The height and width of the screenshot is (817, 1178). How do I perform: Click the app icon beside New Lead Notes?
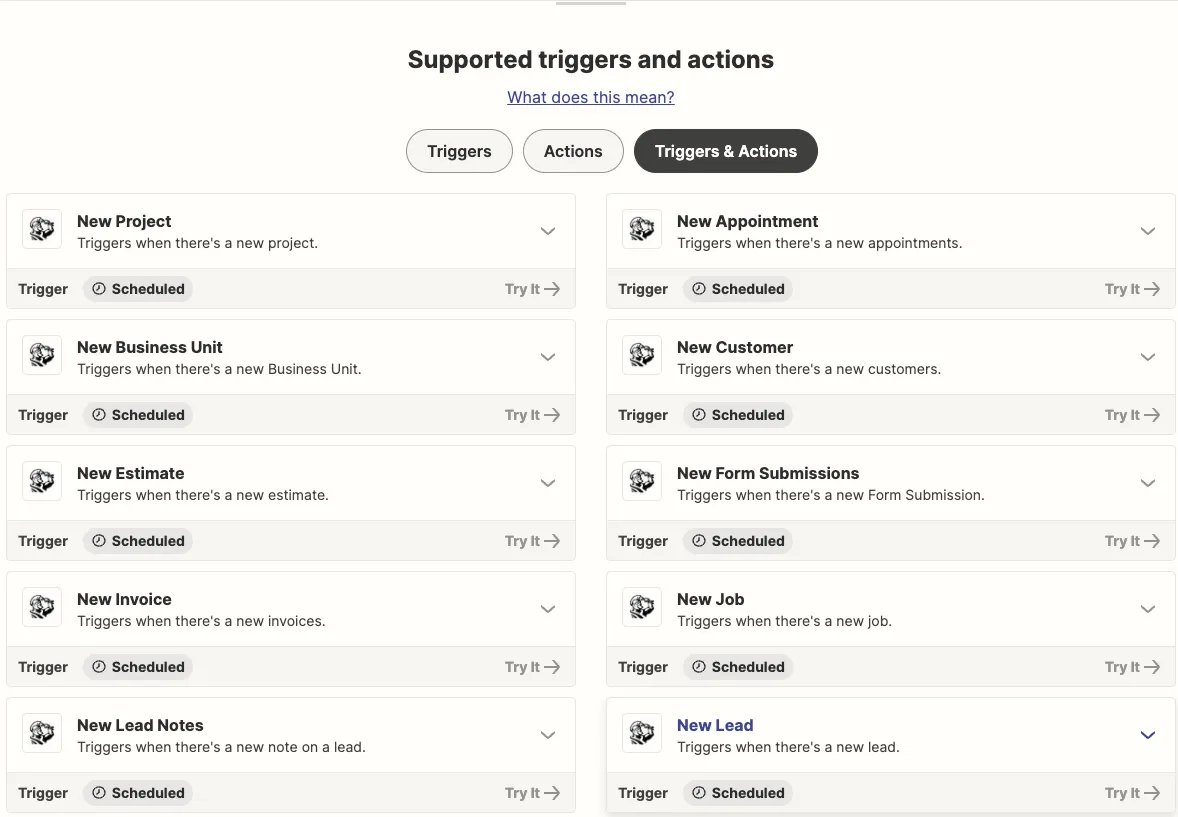(x=42, y=734)
